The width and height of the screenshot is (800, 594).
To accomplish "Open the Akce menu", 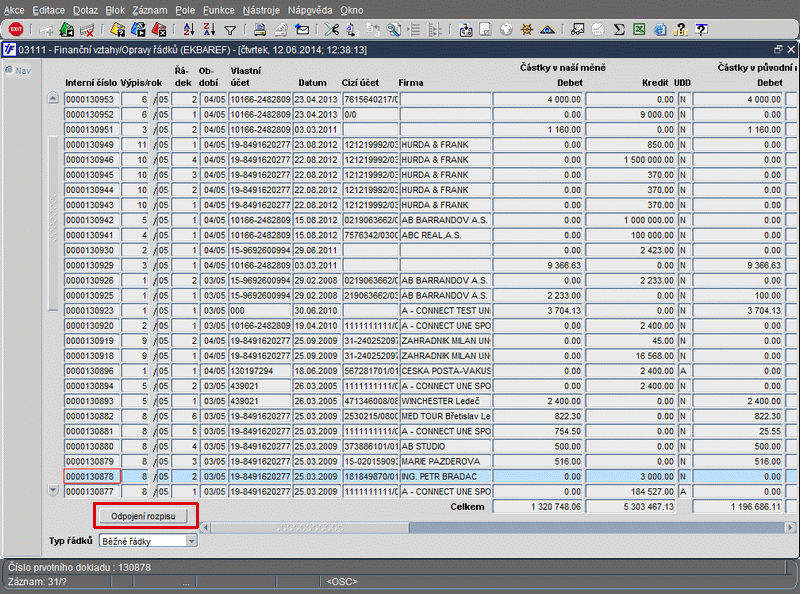I will click(x=14, y=10).
